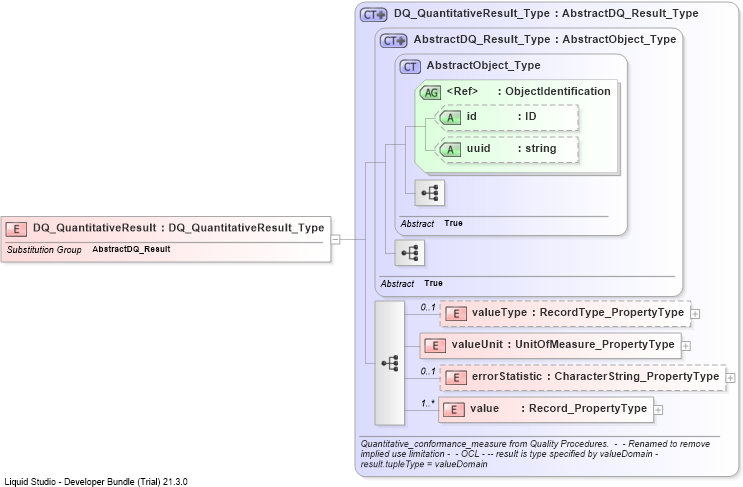Select AbstractDQ_Result_Type : AbstractObject_Type title
The width and height of the screenshot is (743, 487).
click(545, 39)
